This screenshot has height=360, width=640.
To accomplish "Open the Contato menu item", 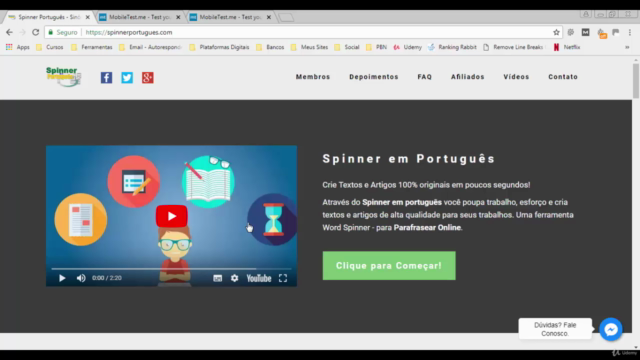I will pyautogui.click(x=563, y=77).
